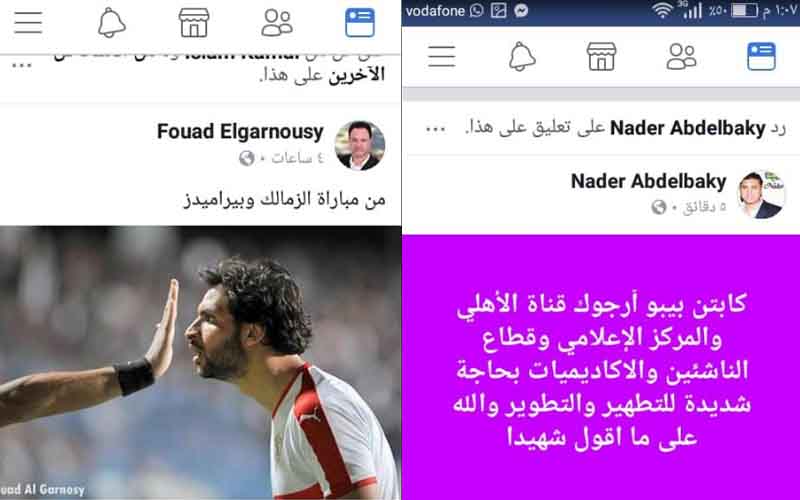Click bold Nader Abdelbaky in reply header

click(x=688, y=128)
